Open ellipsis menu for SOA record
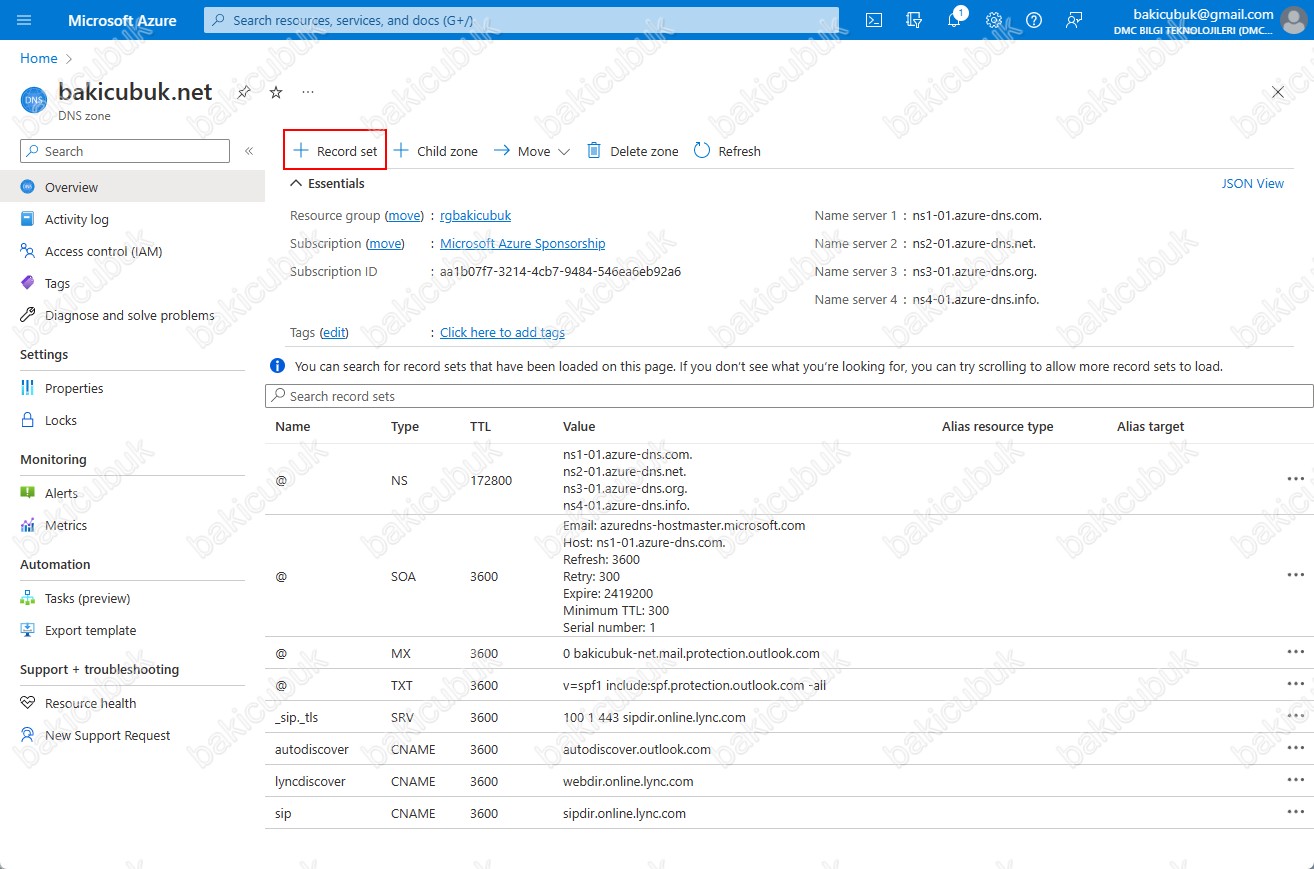The image size is (1314, 869). click(x=1296, y=575)
